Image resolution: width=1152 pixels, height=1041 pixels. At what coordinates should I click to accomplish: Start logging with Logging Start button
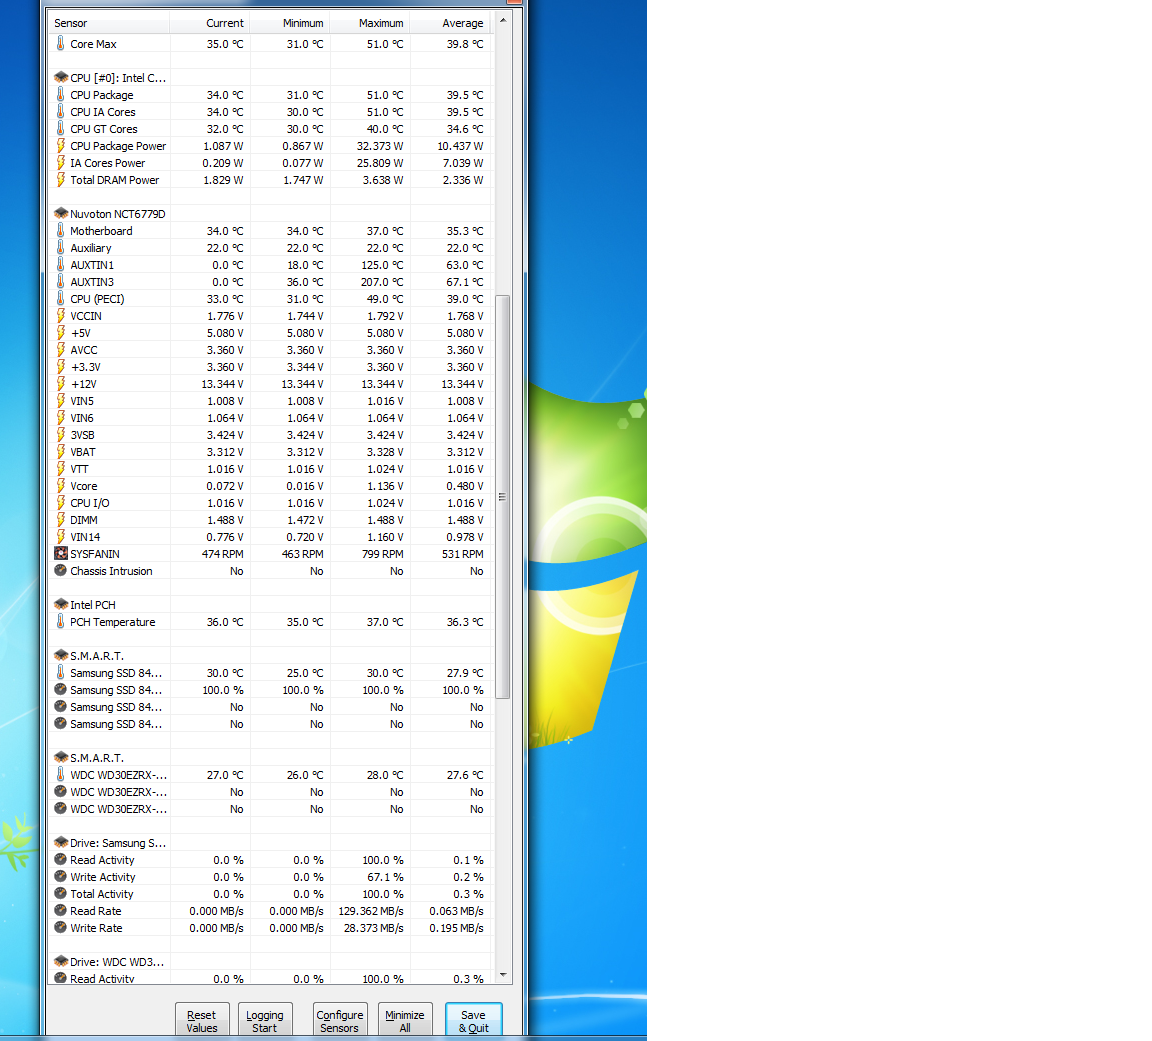(265, 1020)
